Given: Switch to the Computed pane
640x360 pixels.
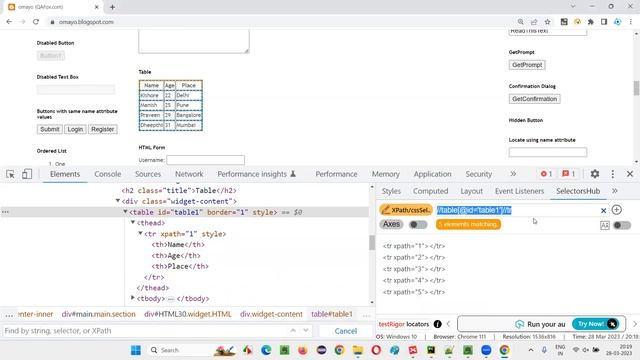Looking at the screenshot, I should (x=431, y=191).
